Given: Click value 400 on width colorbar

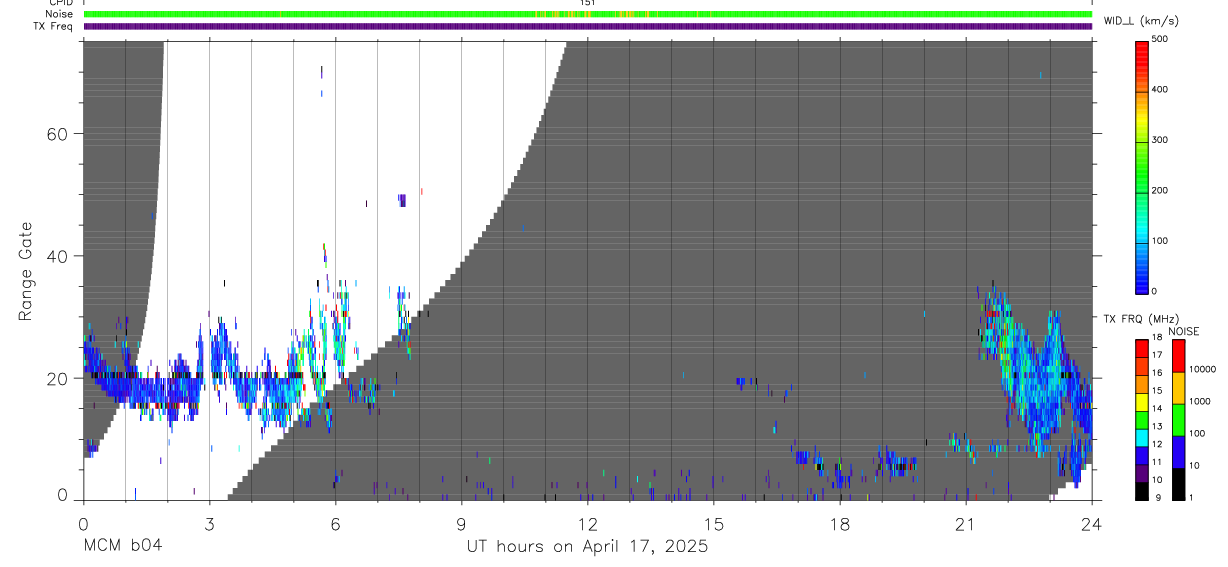Looking at the screenshot, I should [1161, 90].
